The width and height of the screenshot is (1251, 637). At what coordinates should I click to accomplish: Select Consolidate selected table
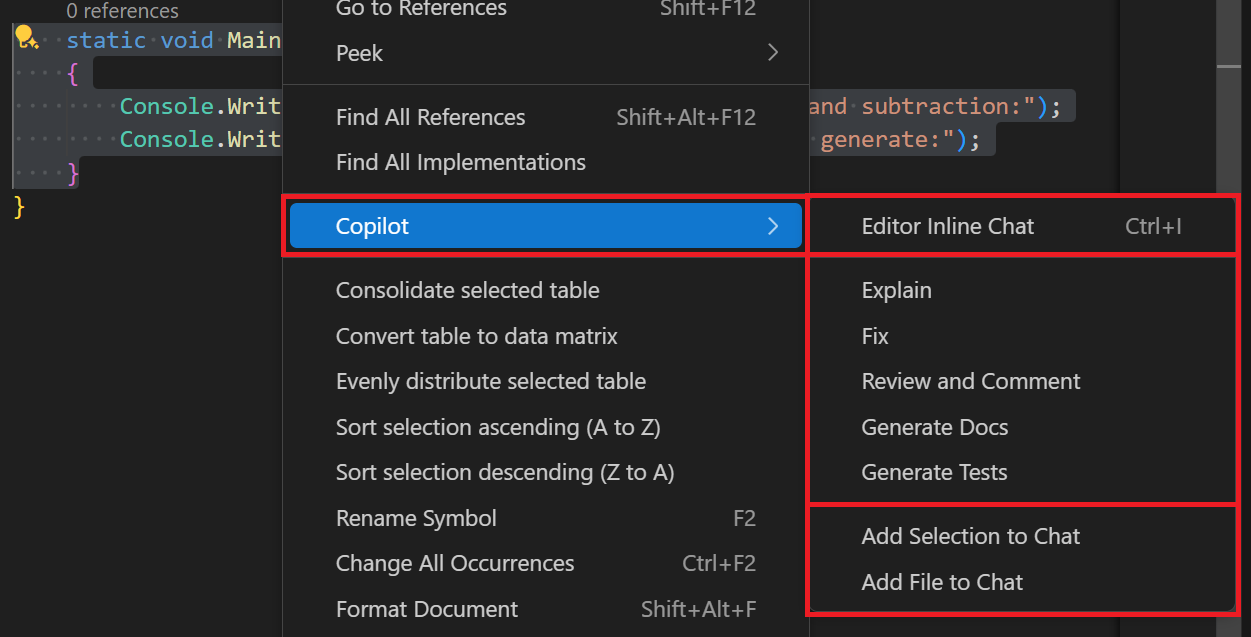tap(545, 290)
